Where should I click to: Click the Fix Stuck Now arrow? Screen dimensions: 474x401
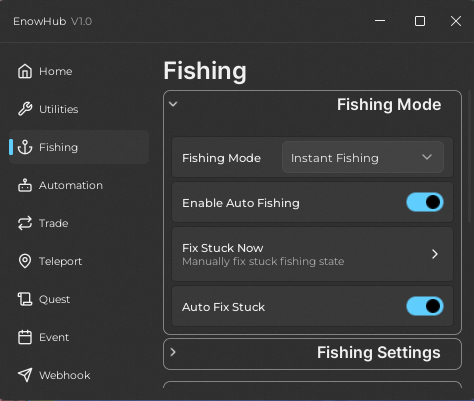coord(435,254)
